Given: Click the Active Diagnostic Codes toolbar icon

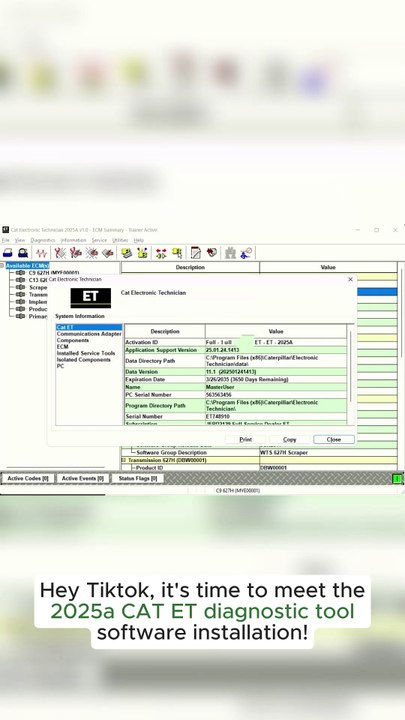Looking at the screenshot, I should point(60,253).
